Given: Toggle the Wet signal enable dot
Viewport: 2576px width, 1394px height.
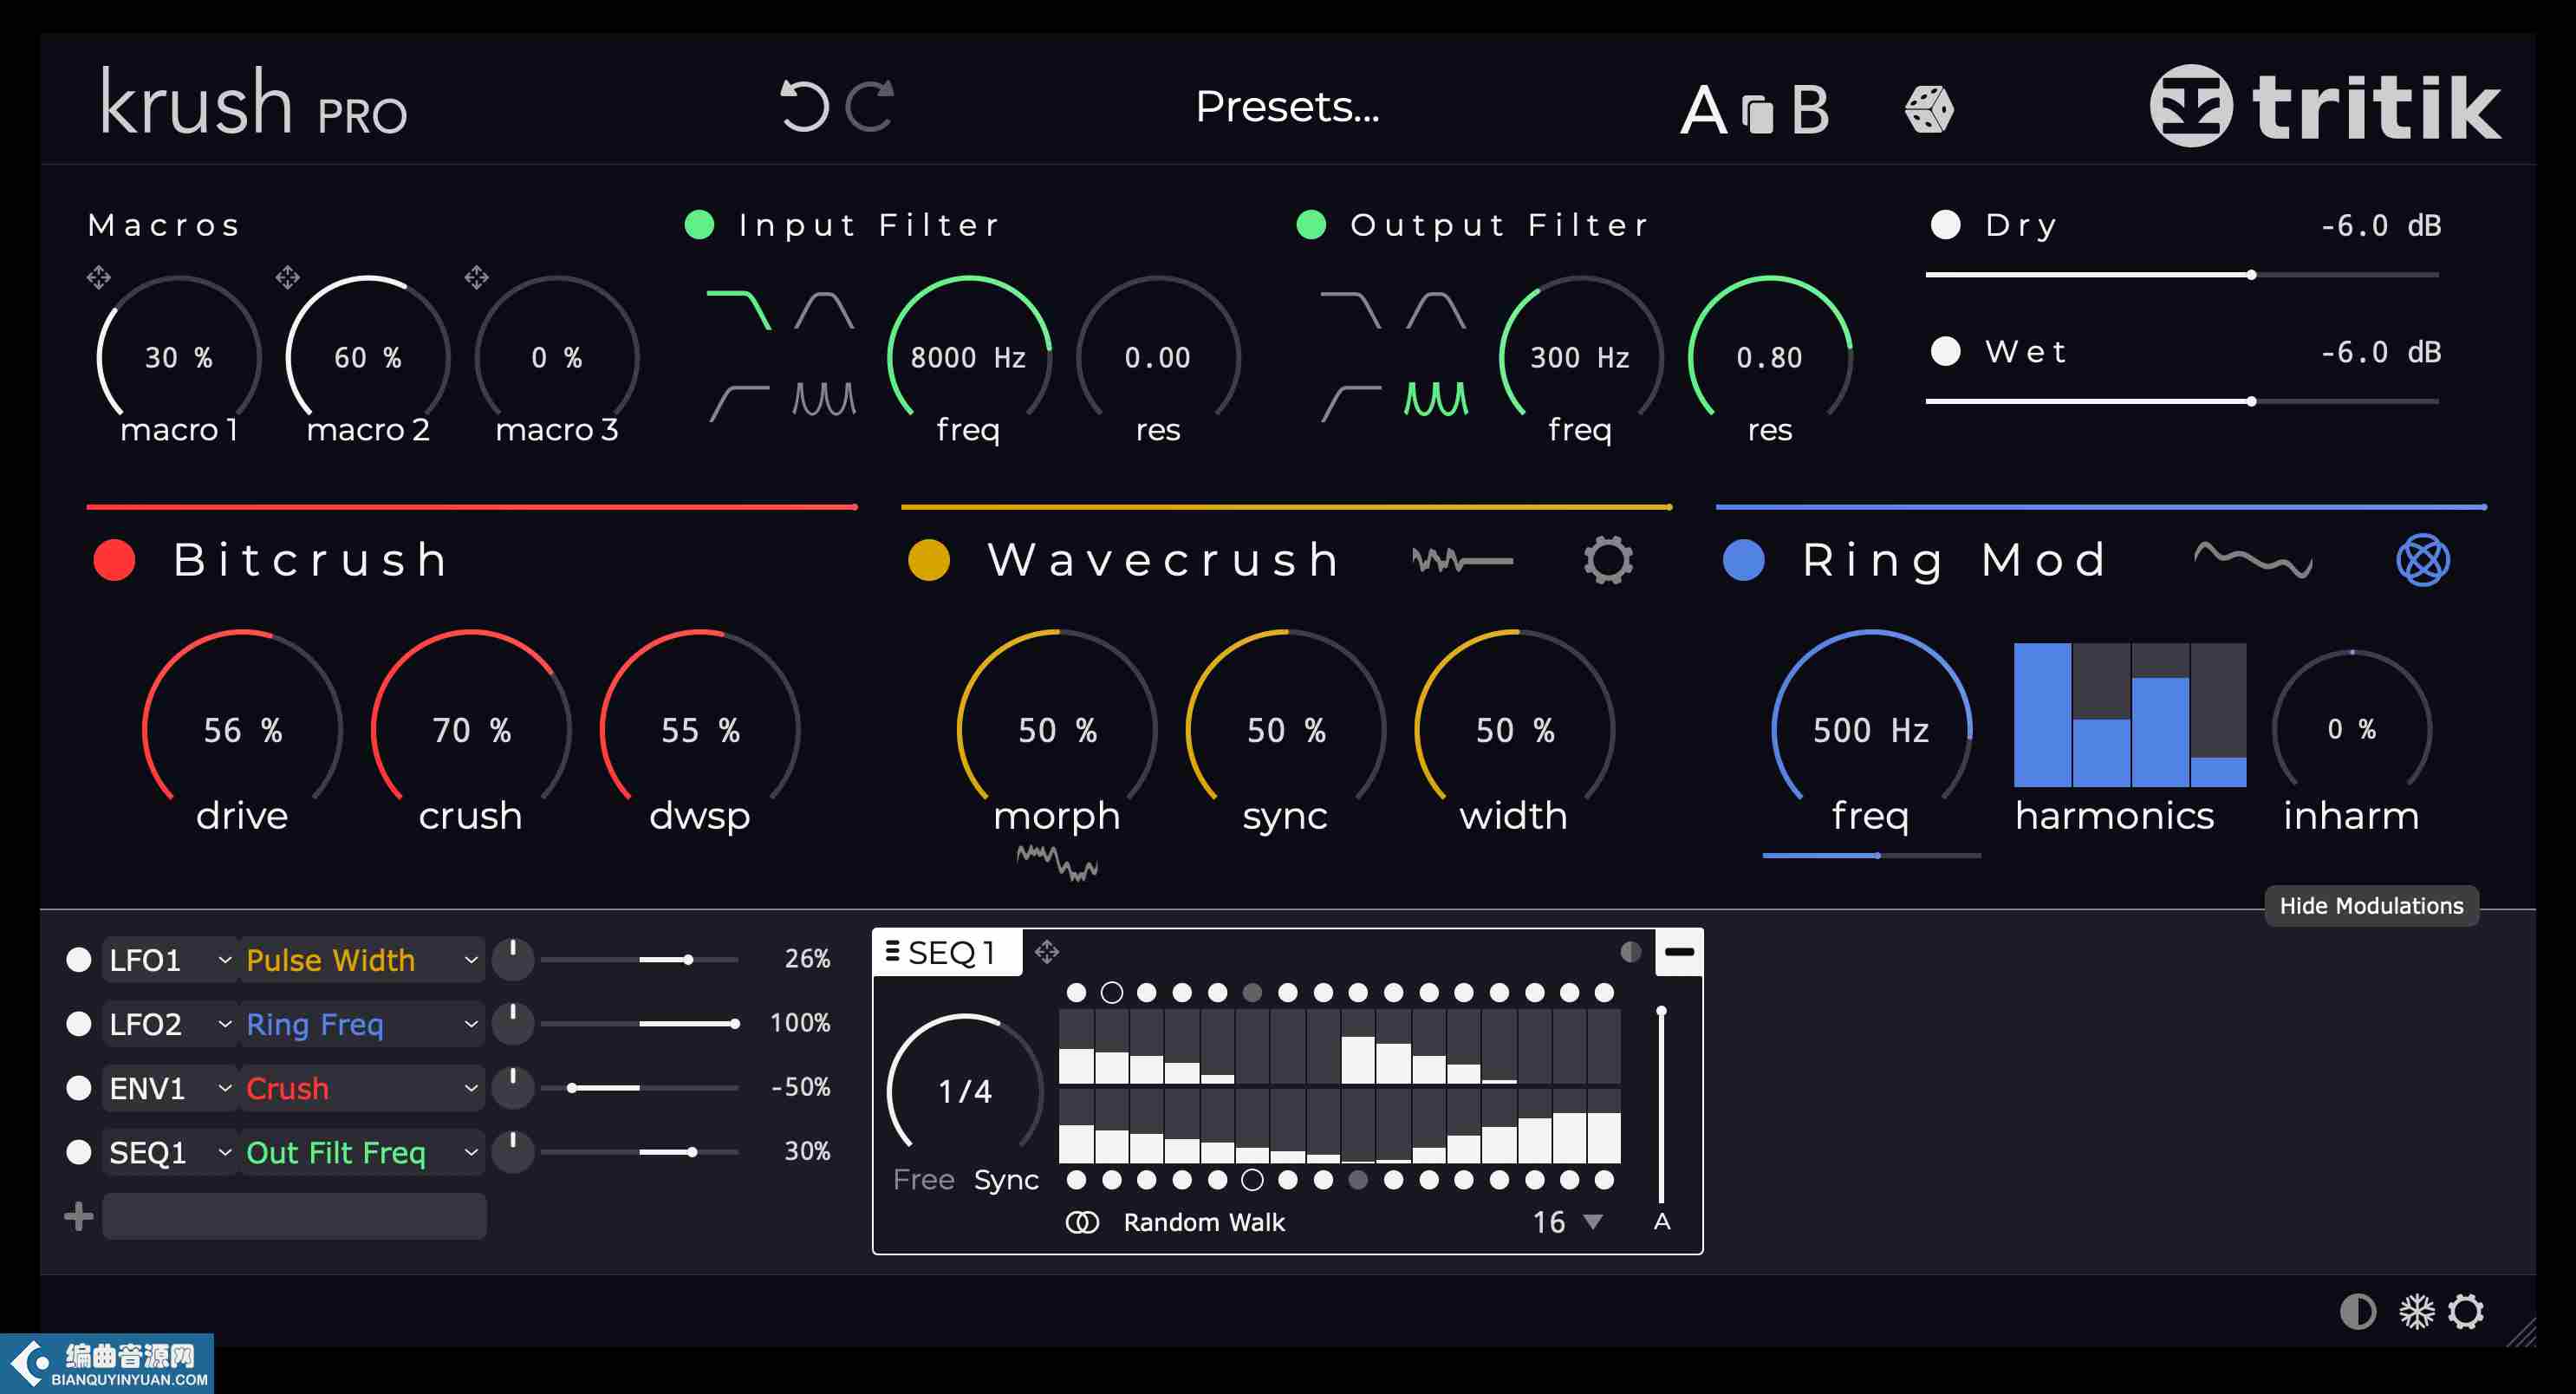Looking at the screenshot, I should point(1945,351).
